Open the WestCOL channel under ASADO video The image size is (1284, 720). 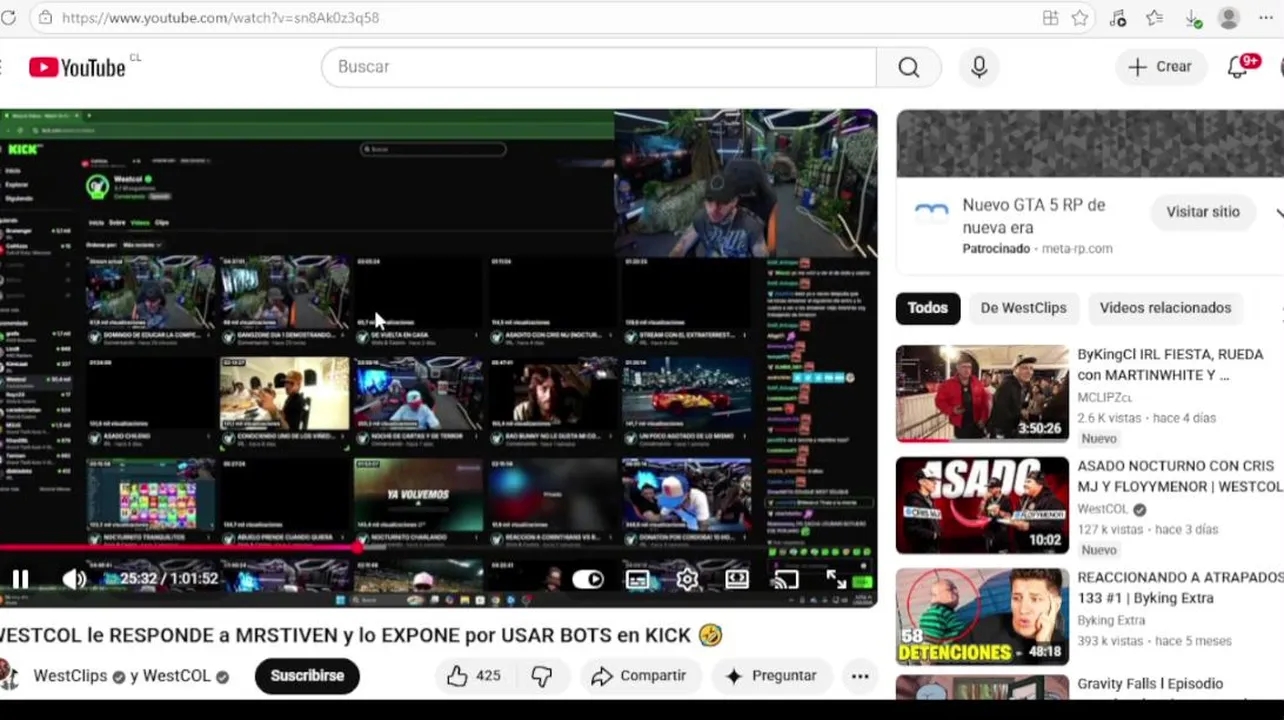tap(1103, 509)
